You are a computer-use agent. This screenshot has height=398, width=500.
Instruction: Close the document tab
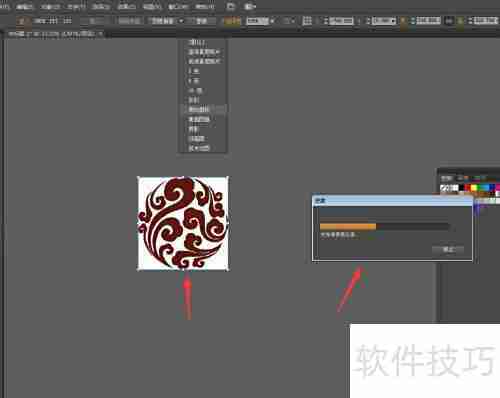pyautogui.click(x=100, y=34)
